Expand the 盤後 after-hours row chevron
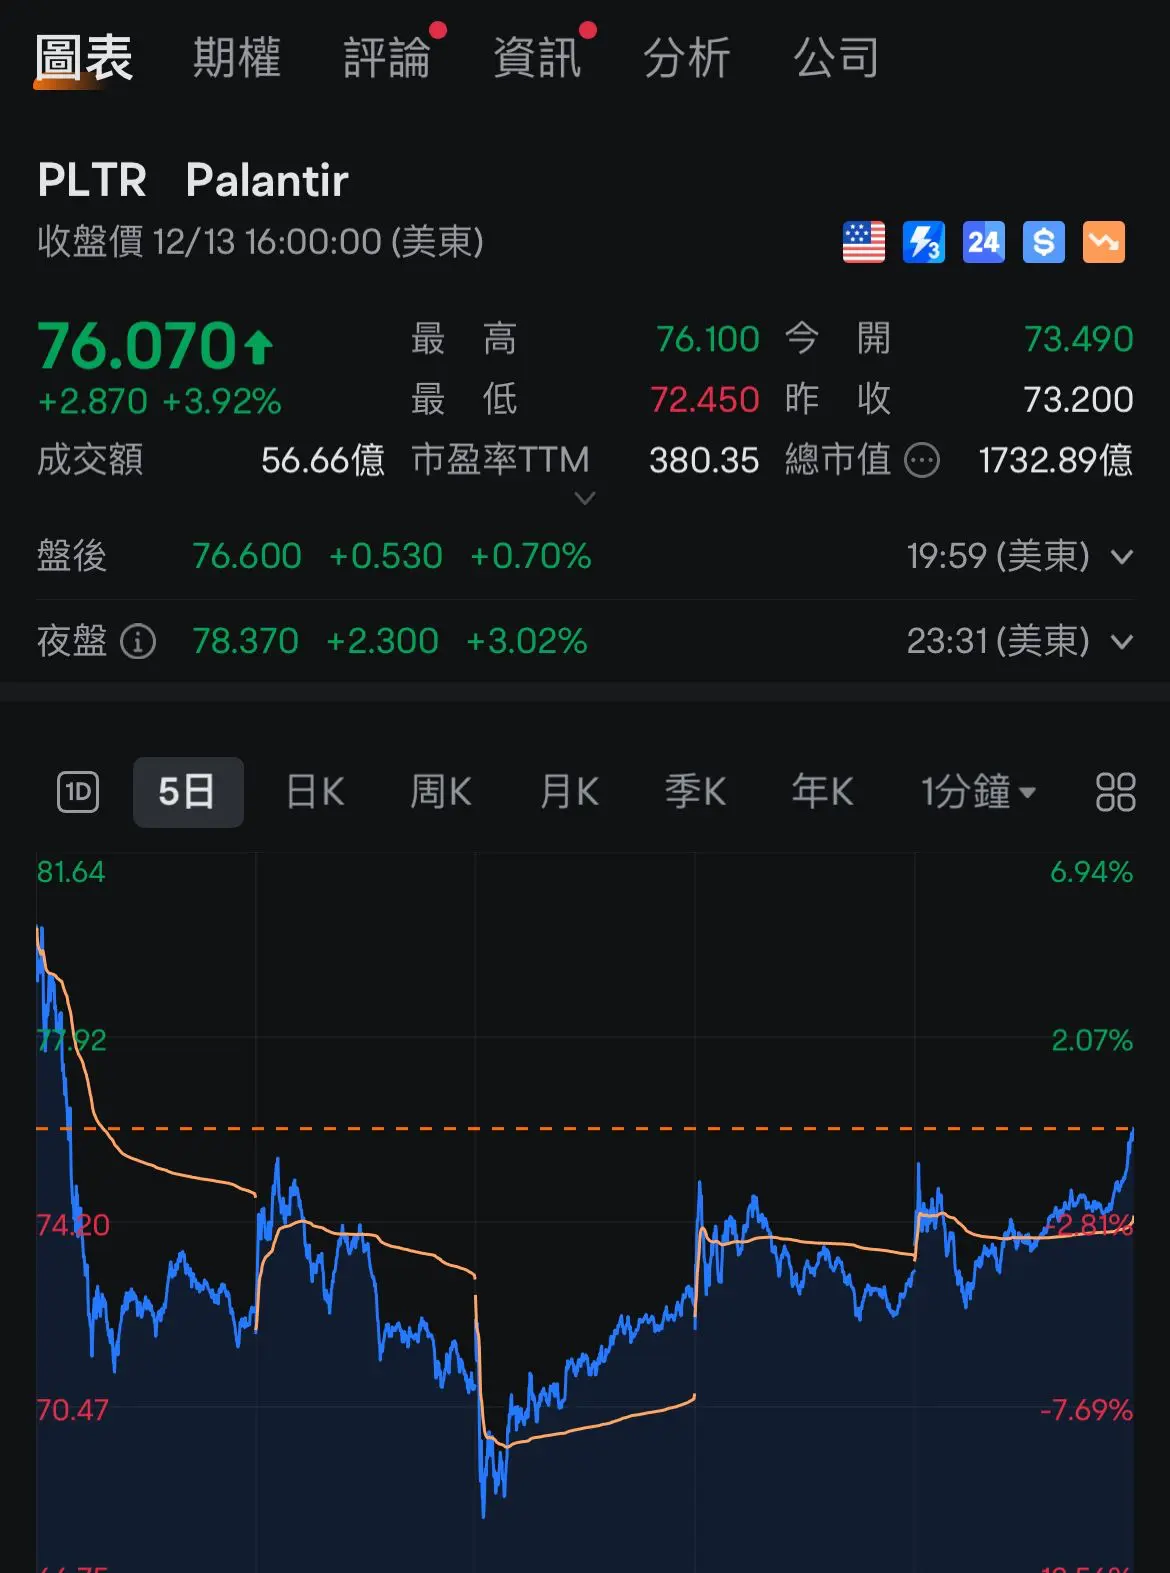Viewport: 1170px width, 1573px height. pos(1122,557)
